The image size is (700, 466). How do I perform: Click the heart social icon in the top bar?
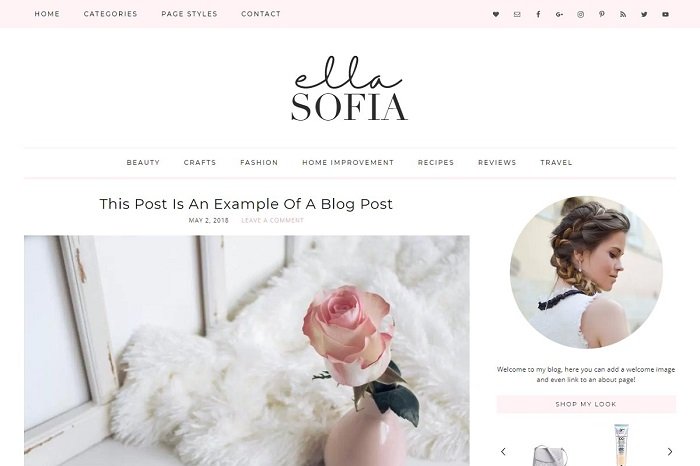click(x=496, y=14)
